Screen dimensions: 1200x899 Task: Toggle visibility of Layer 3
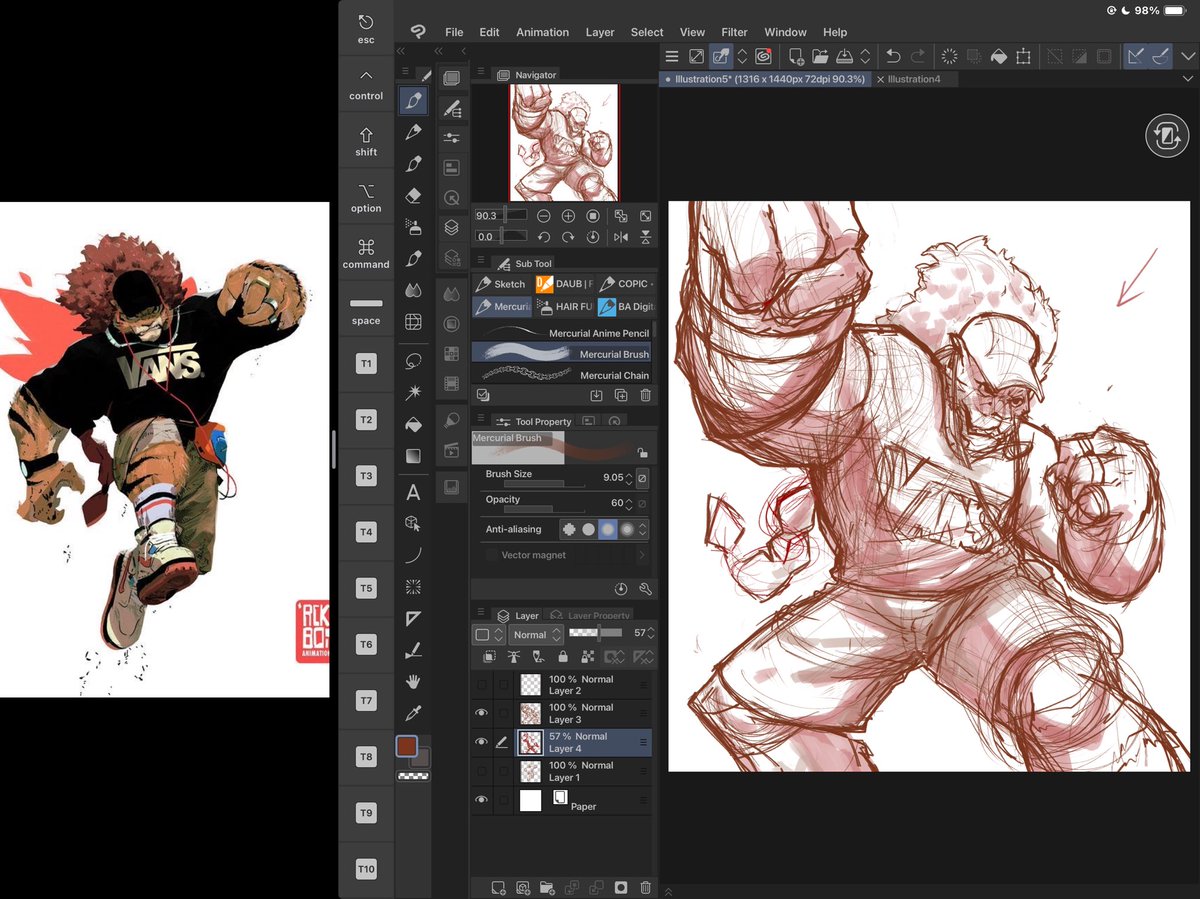pyautogui.click(x=481, y=713)
